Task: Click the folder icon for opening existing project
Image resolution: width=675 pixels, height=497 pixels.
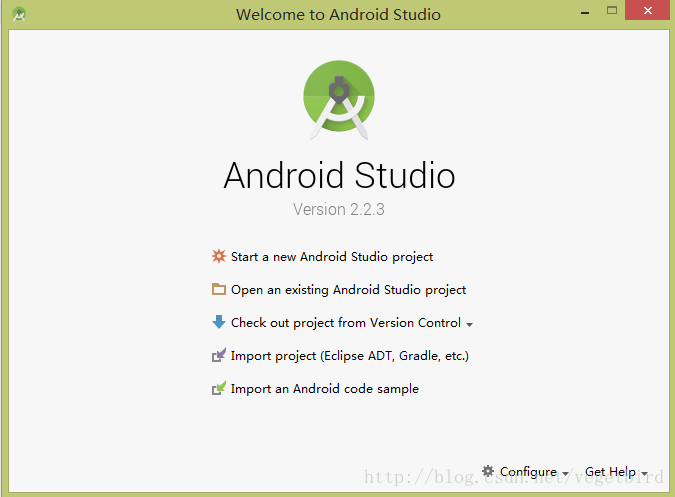Action: 219,289
